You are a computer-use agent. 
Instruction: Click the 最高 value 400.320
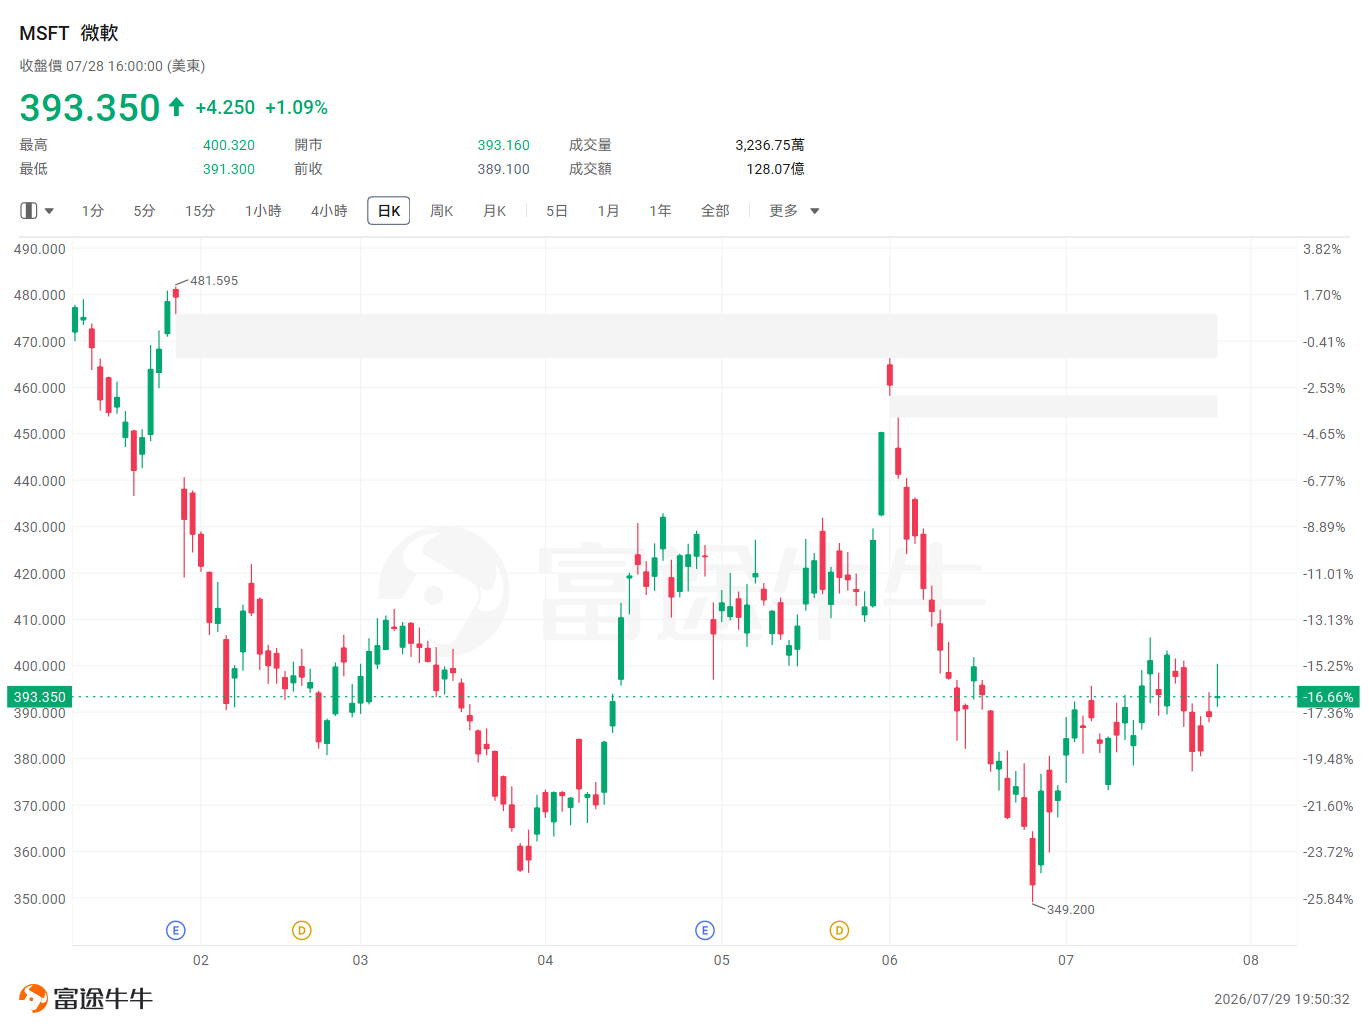pos(229,145)
